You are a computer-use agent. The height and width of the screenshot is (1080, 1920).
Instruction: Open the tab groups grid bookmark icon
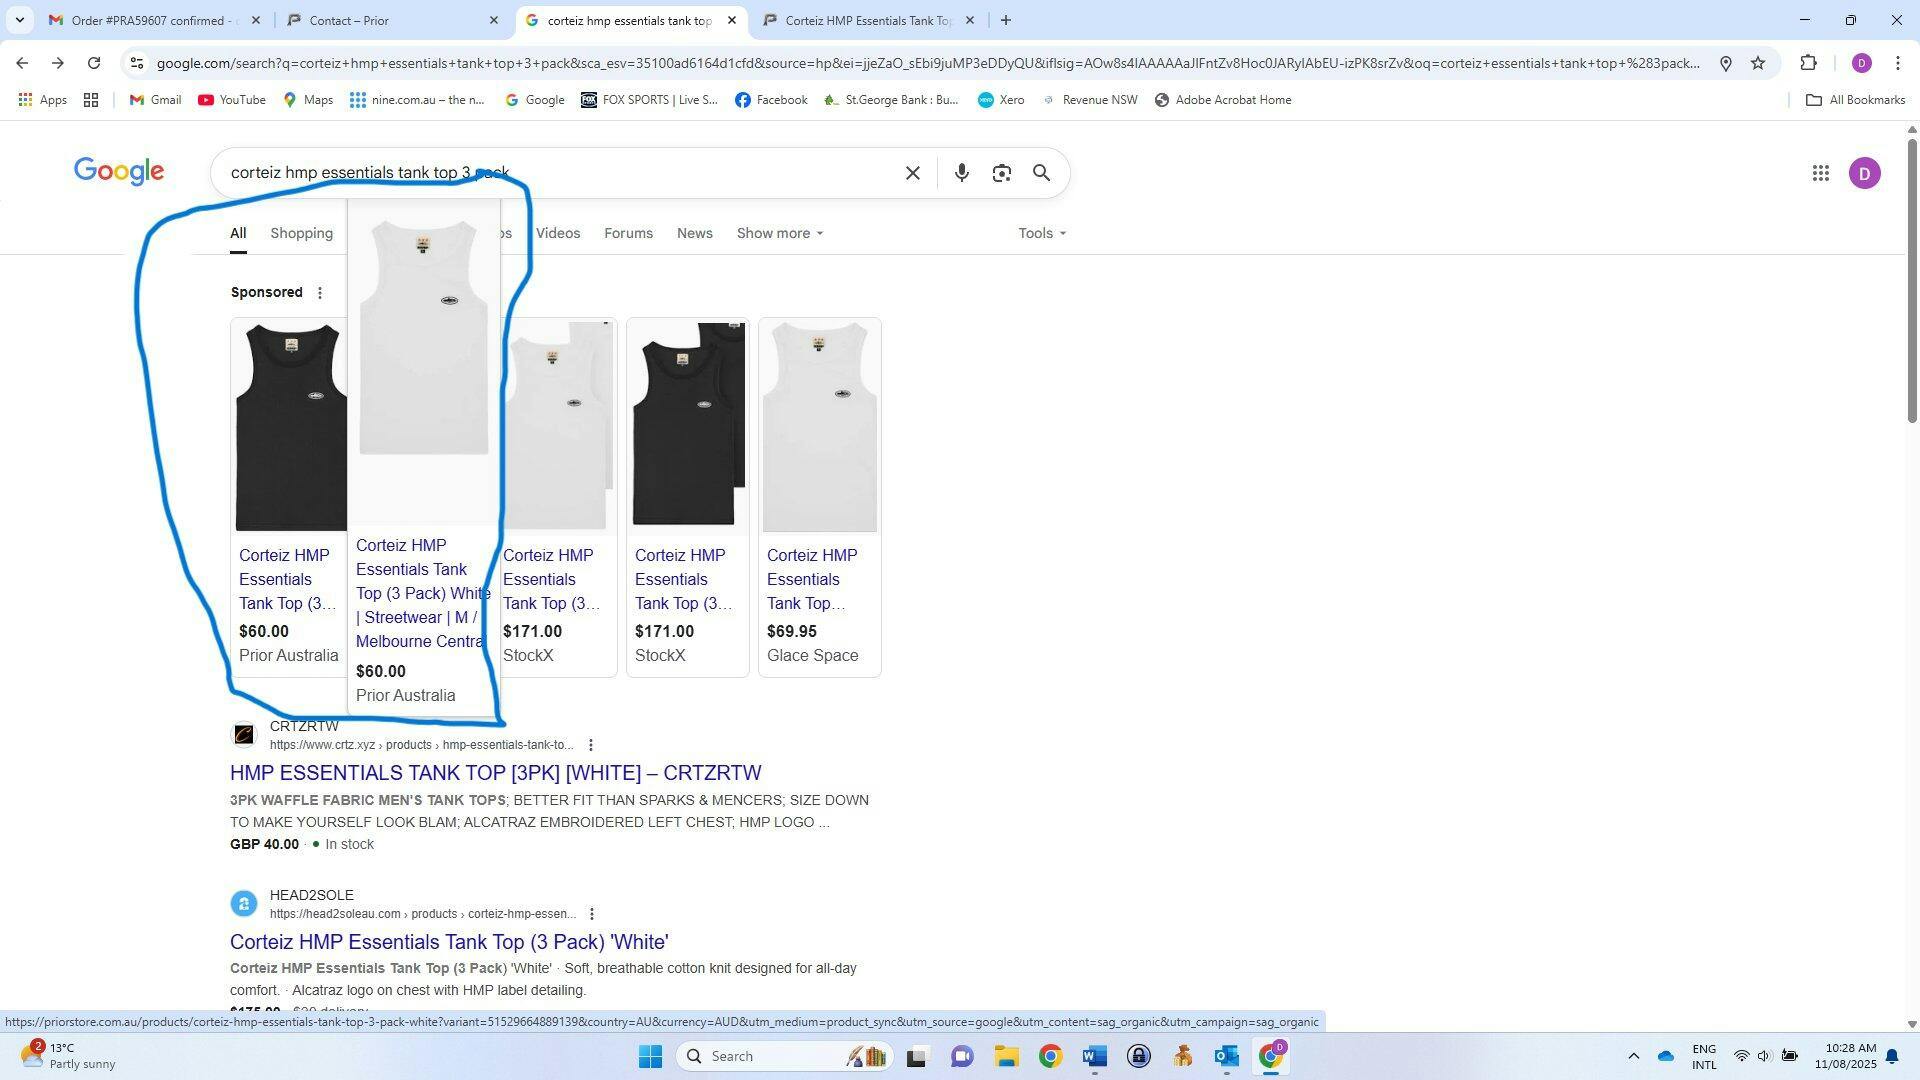tap(91, 100)
